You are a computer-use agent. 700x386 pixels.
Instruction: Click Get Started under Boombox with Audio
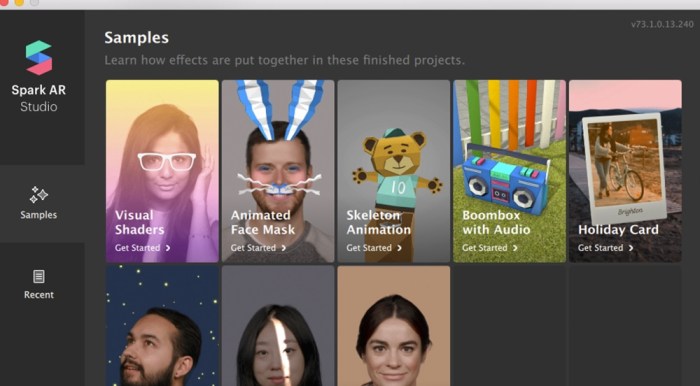pos(490,248)
